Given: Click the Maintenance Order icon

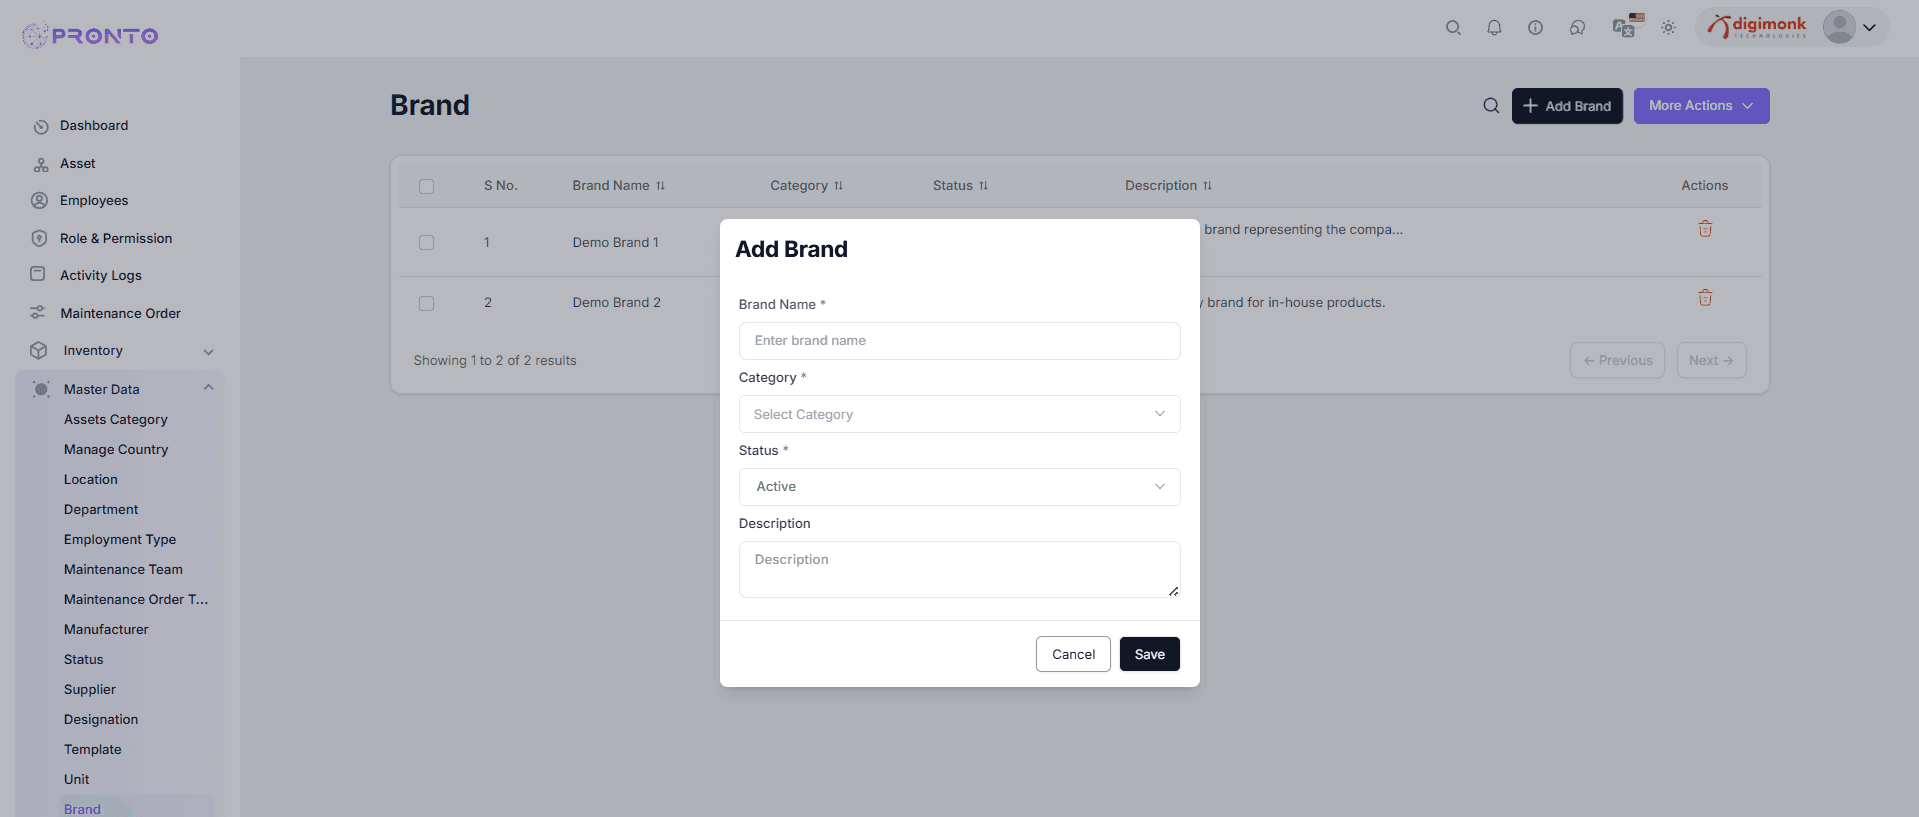Looking at the screenshot, I should [x=38, y=313].
